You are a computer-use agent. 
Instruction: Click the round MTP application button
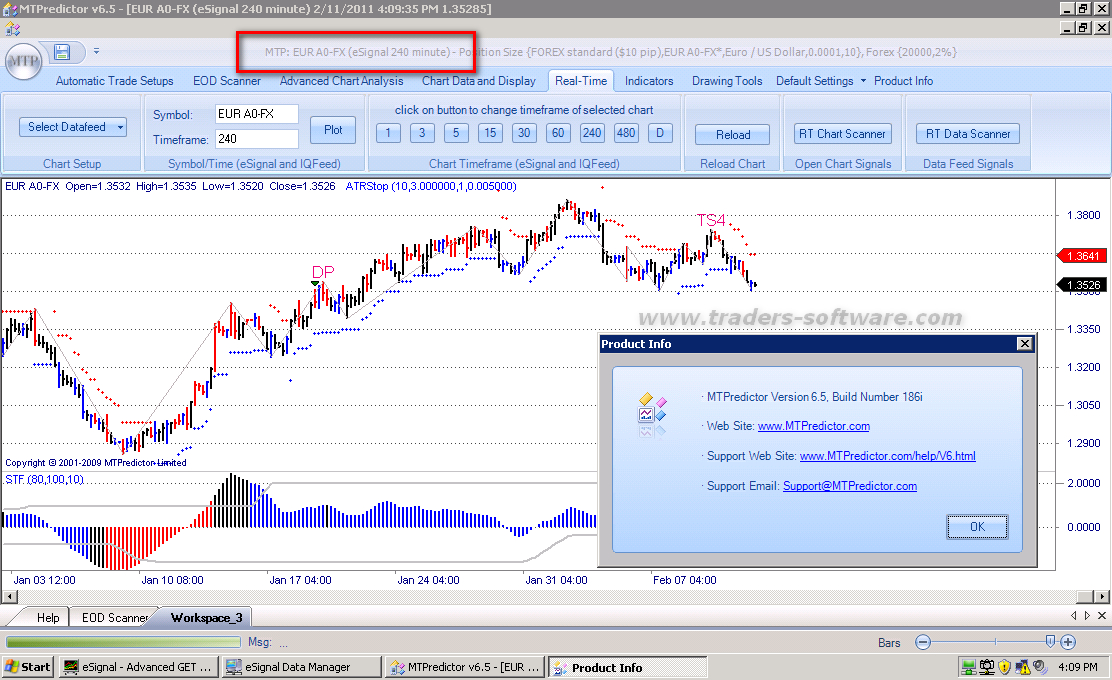pyautogui.click(x=22, y=61)
